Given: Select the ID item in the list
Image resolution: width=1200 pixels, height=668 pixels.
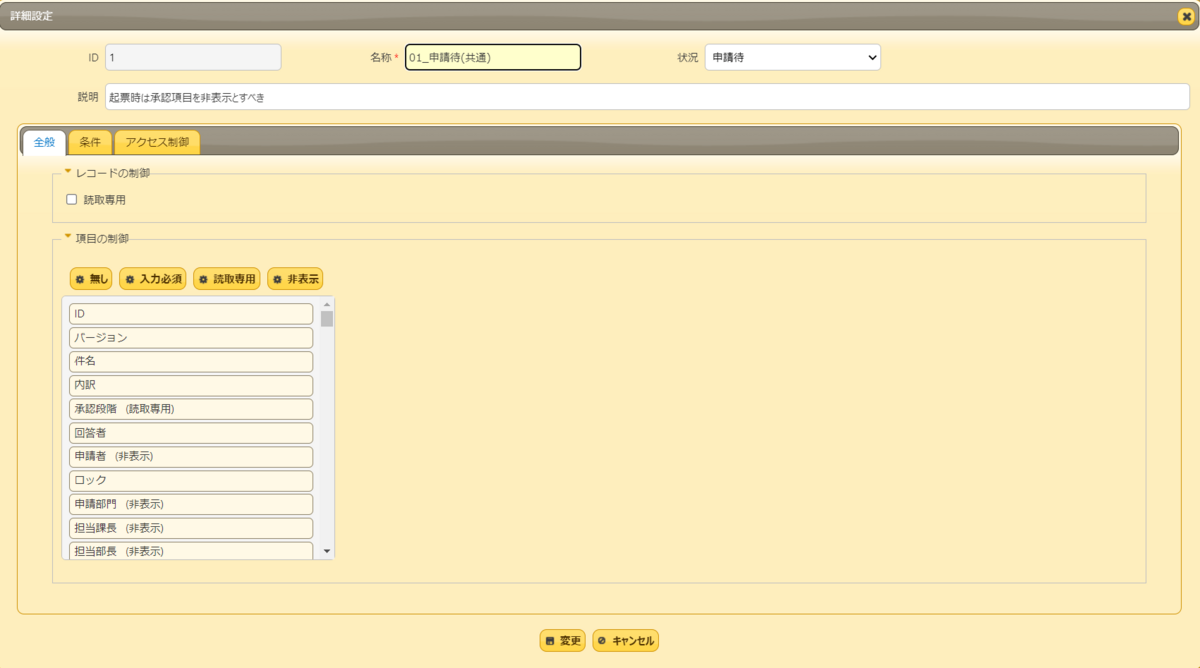Looking at the screenshot, I should point(191,314).
